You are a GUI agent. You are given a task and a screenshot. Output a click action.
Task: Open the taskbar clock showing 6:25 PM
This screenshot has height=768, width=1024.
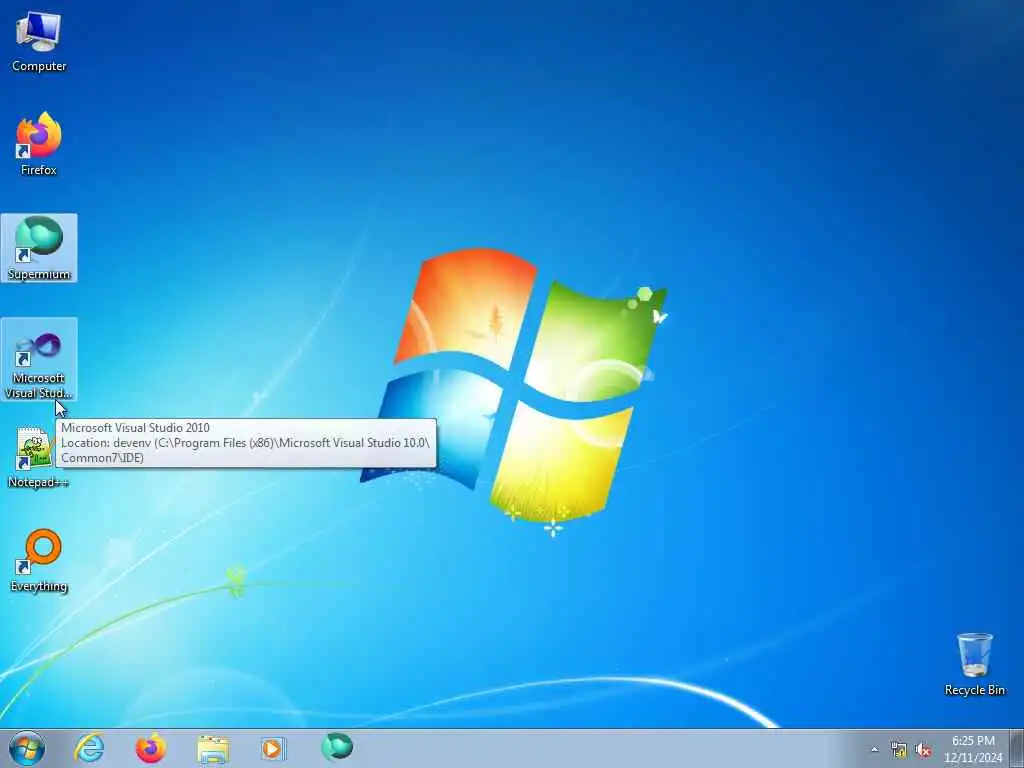[x=973, y=749]
